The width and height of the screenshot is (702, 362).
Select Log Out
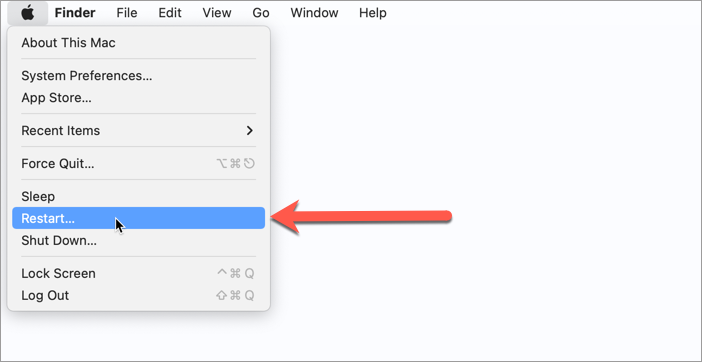[x=138, y=295]
